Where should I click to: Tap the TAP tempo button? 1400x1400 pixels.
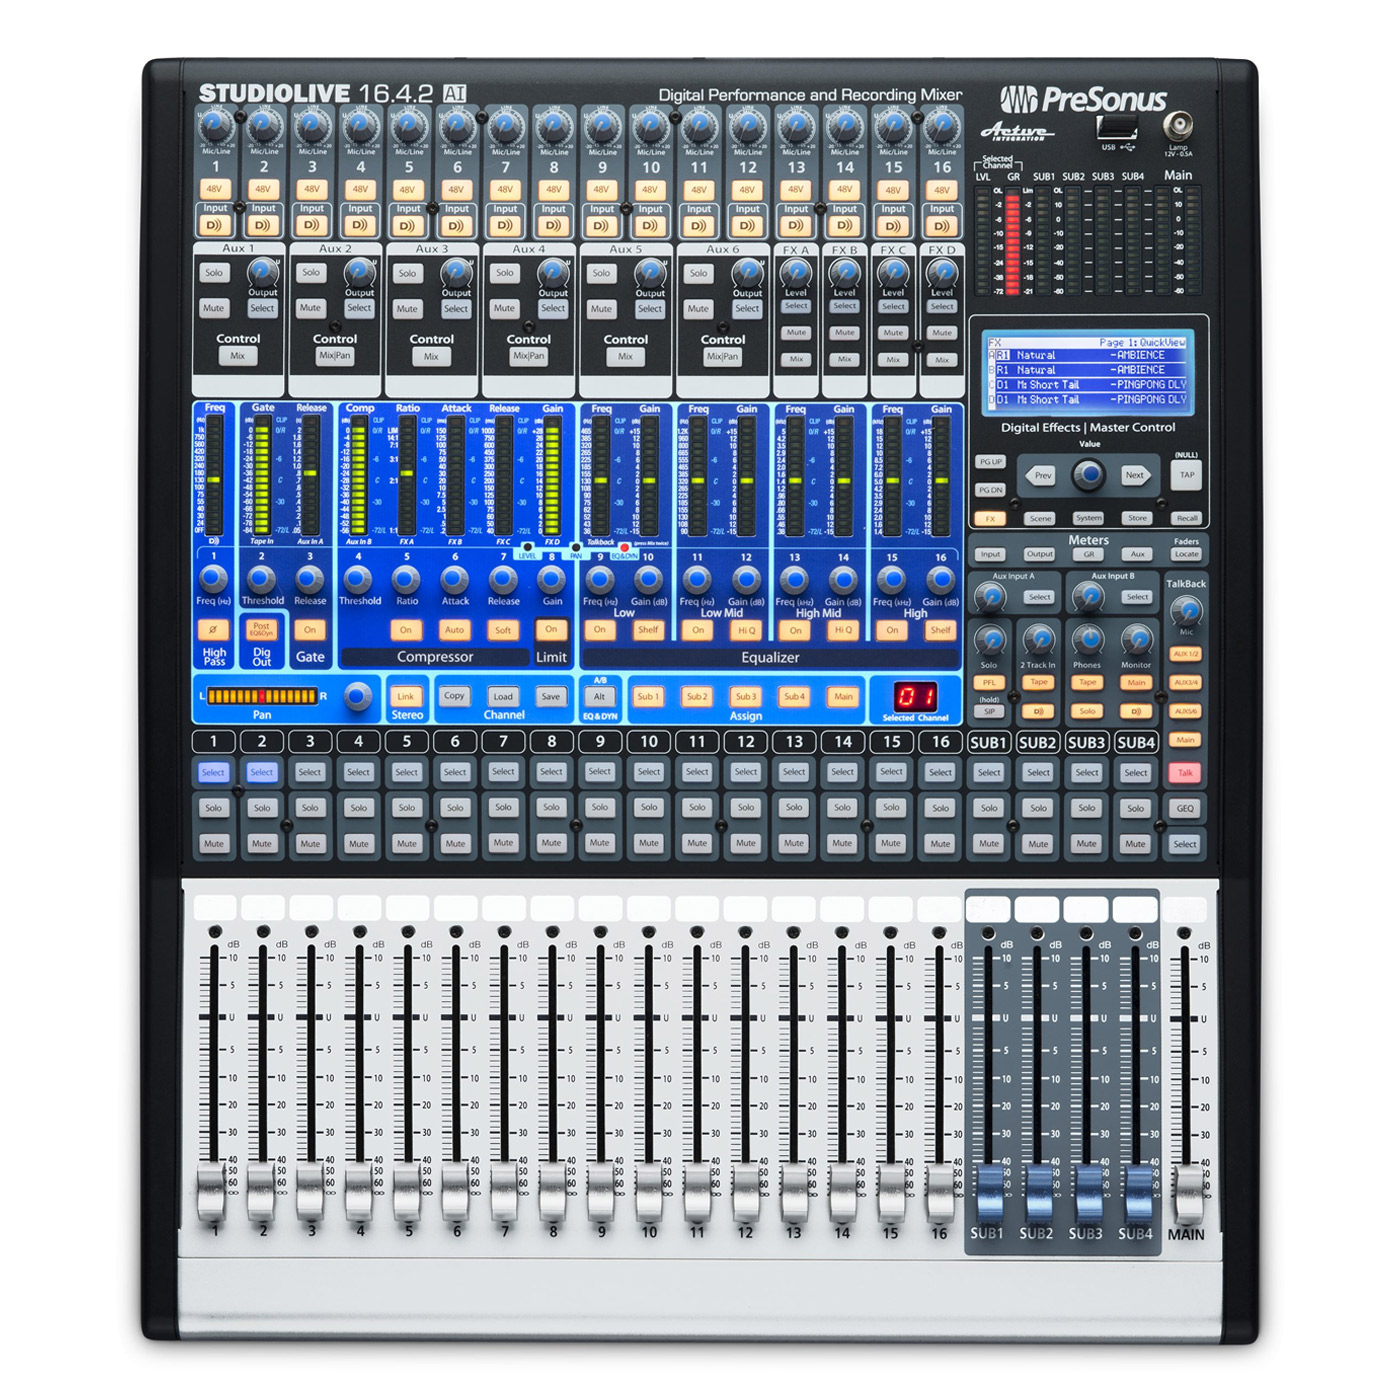pyautogui.click(x=1187, y=475)
